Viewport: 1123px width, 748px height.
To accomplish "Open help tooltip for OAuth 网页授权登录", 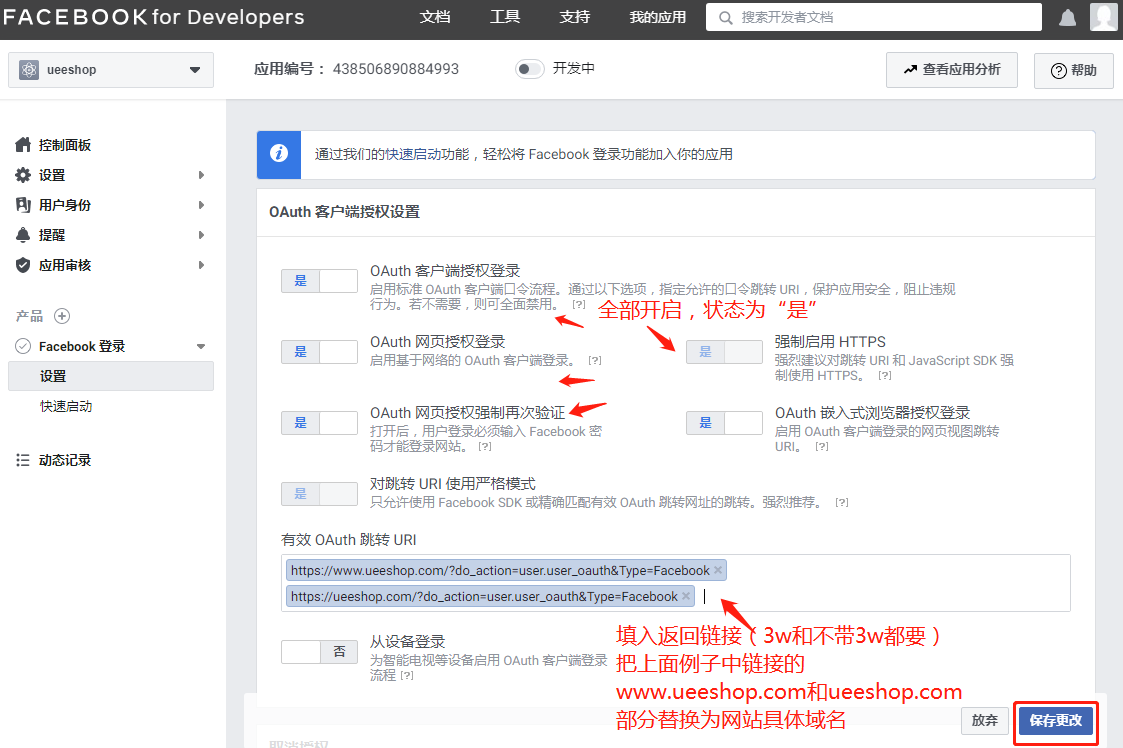I will (595, 360).
